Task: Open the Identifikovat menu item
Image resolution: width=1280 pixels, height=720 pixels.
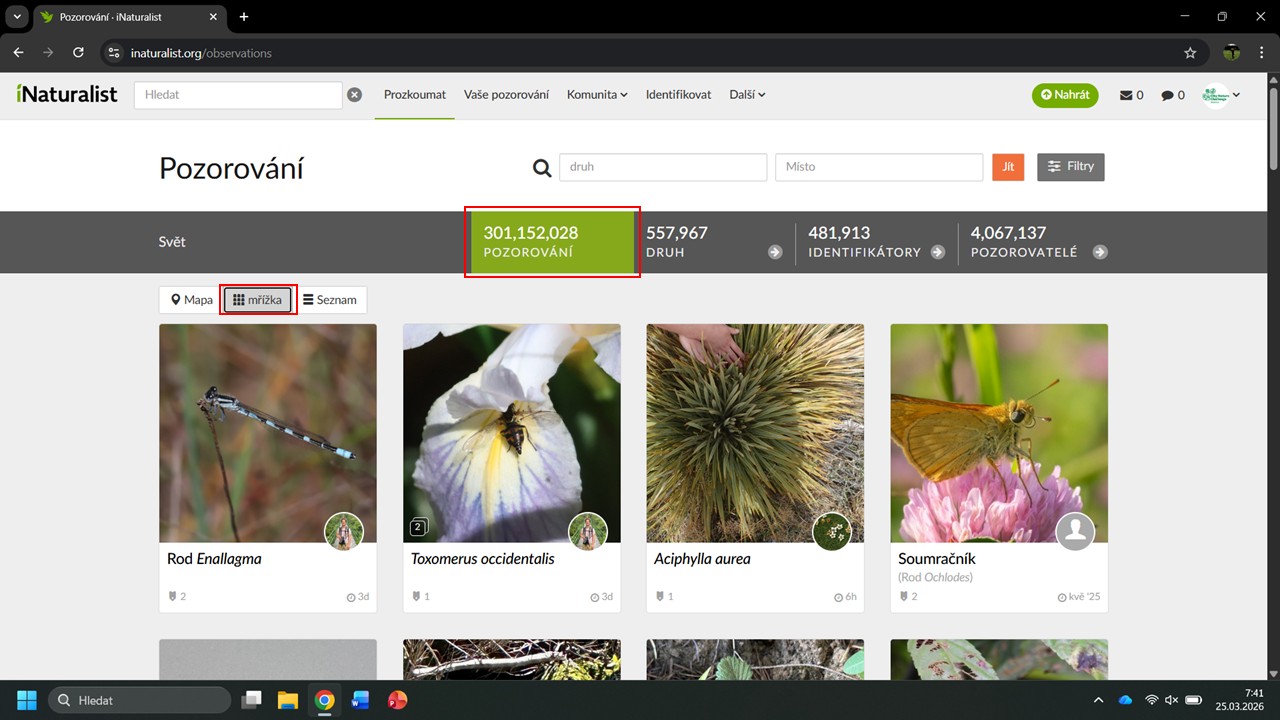Action: coord(678,95)
